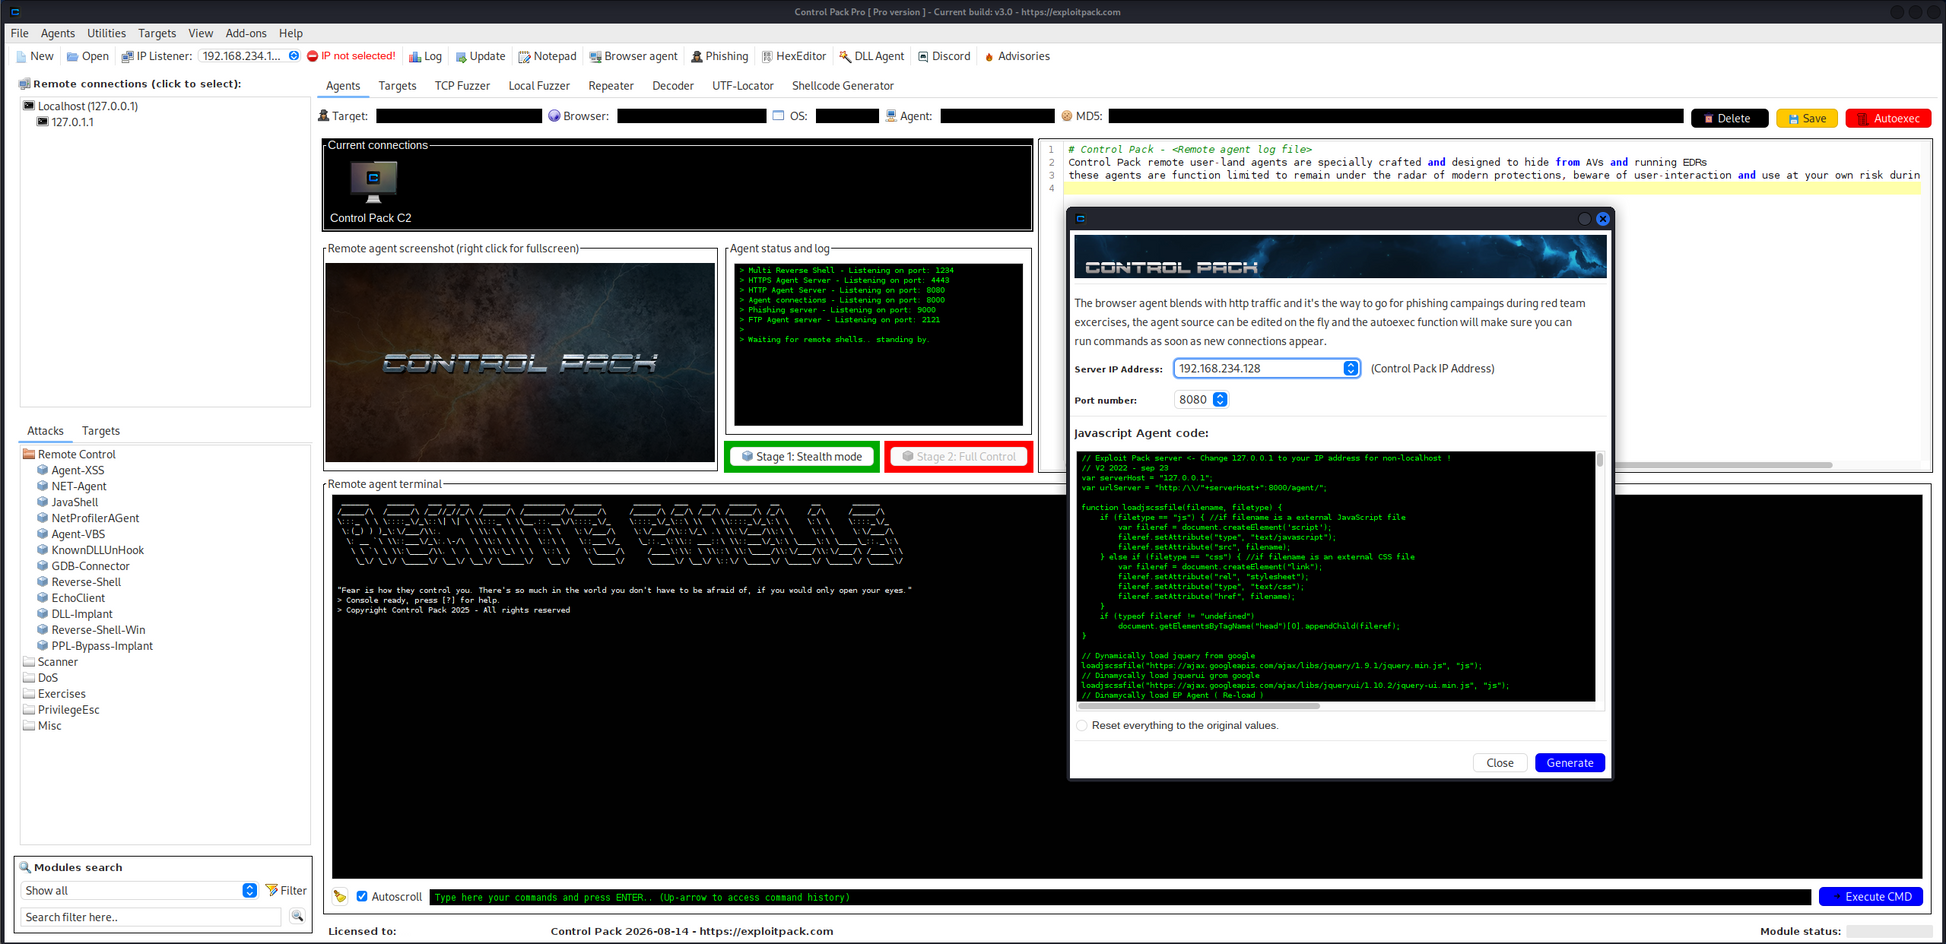Viewport: 1946px width, 944px height.
Task: Open the Add-ons menu
Action: 246,33
